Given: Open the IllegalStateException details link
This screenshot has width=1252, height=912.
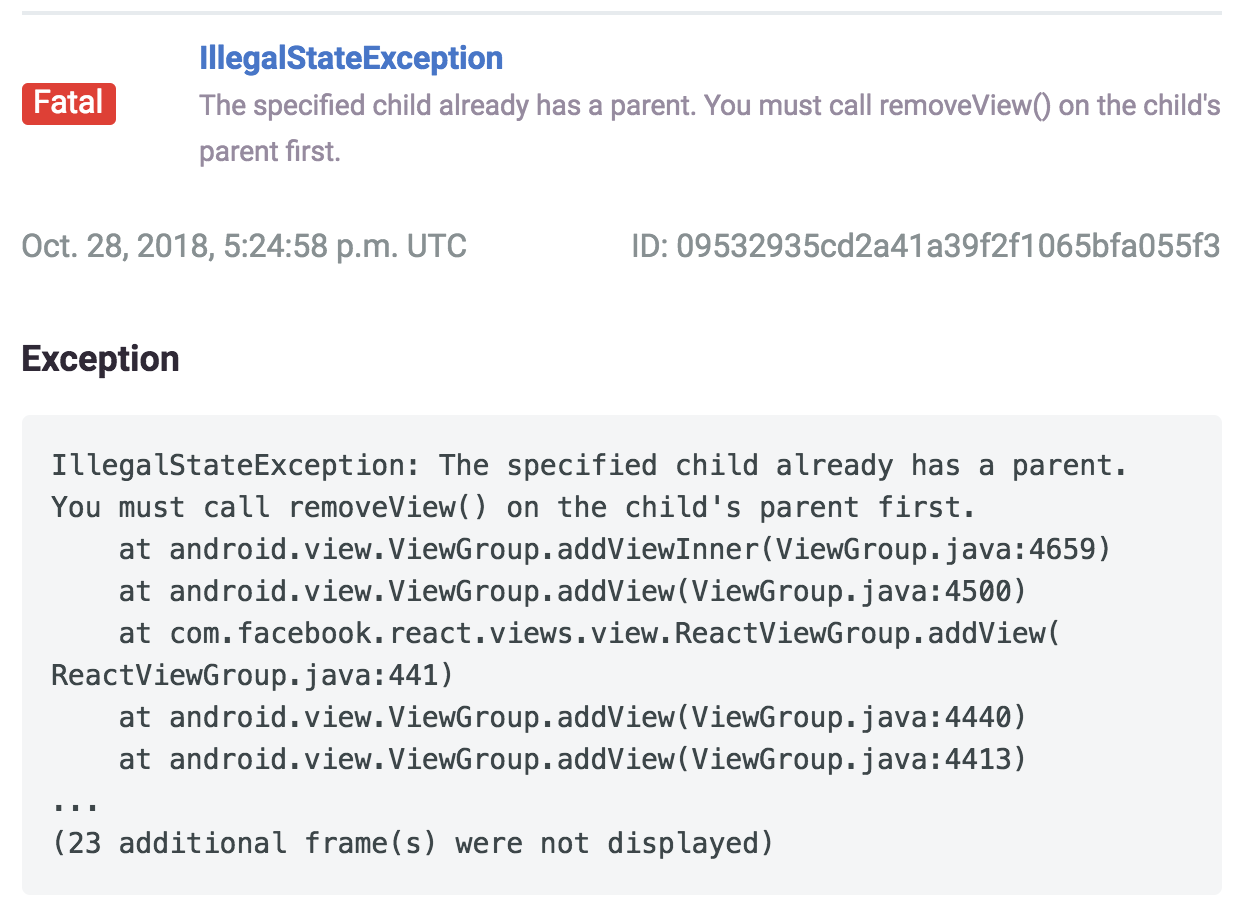Looking at the screenshot, I should point(352,58).
